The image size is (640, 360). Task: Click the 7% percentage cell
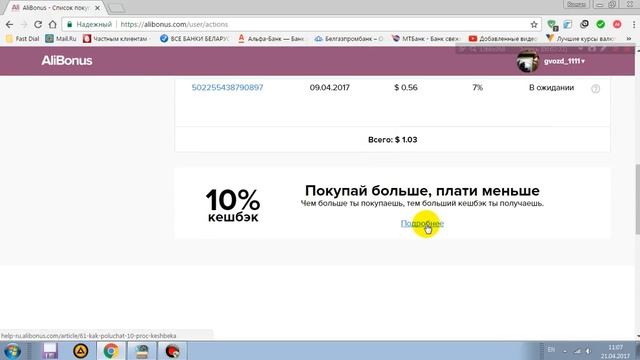pos(478,88)
